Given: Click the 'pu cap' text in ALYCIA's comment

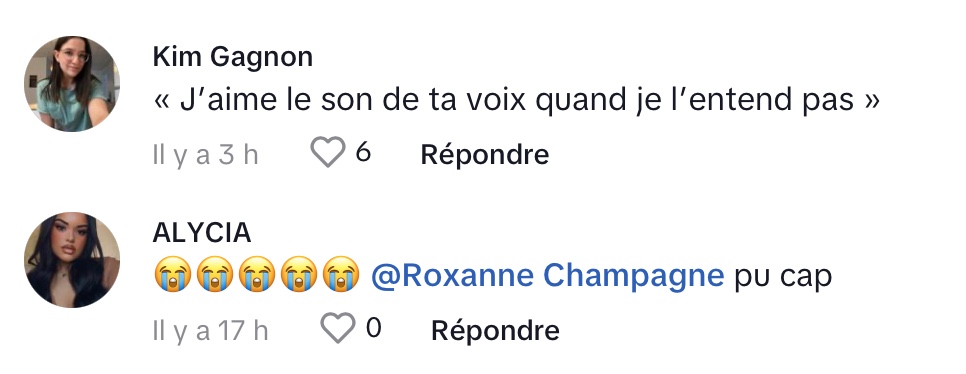Looking at the screenshot, I should coord(783,277).
